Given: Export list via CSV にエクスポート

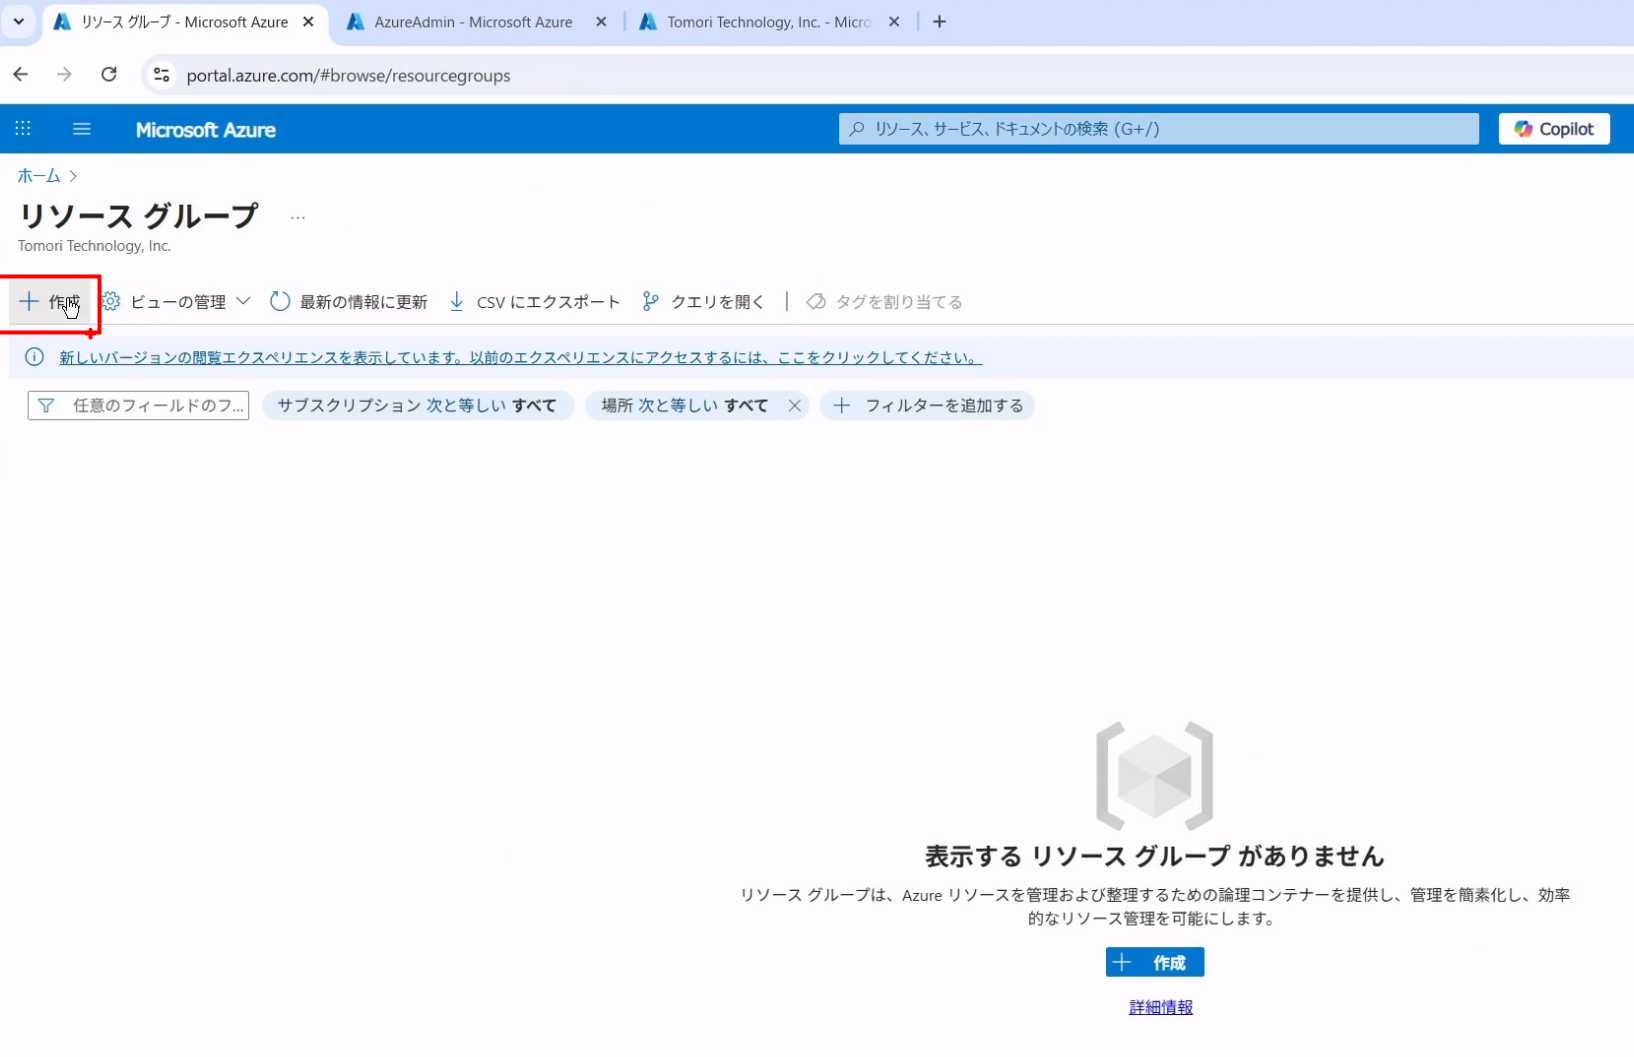Looking at the screenshot, I should [535, 302].
